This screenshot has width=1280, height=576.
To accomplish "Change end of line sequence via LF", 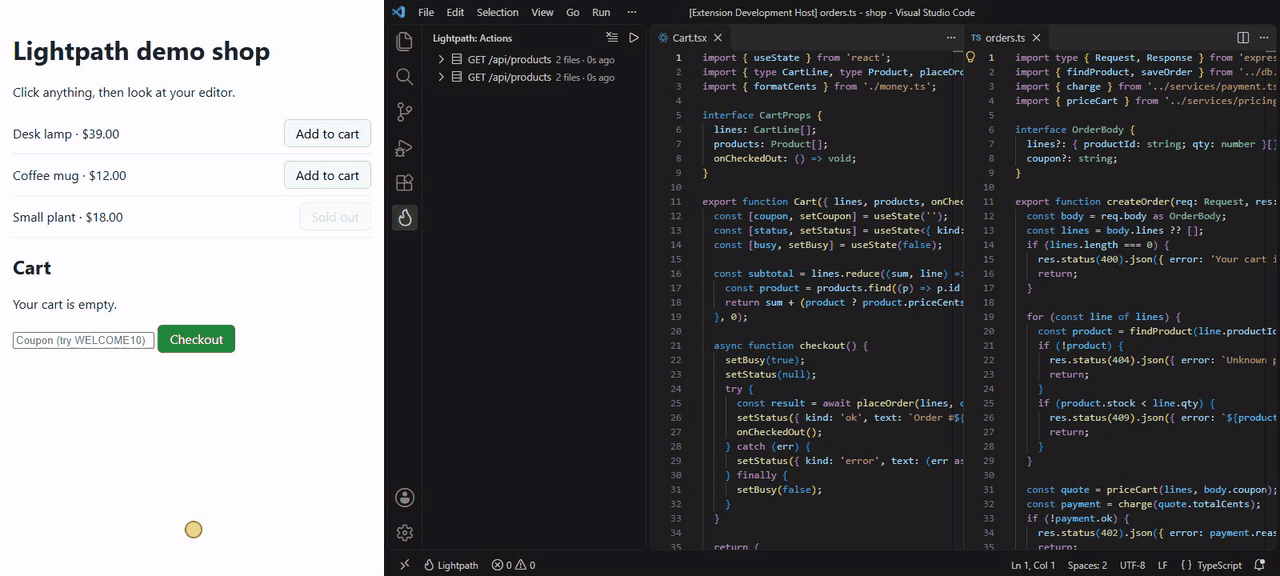I will point(1163,565).
